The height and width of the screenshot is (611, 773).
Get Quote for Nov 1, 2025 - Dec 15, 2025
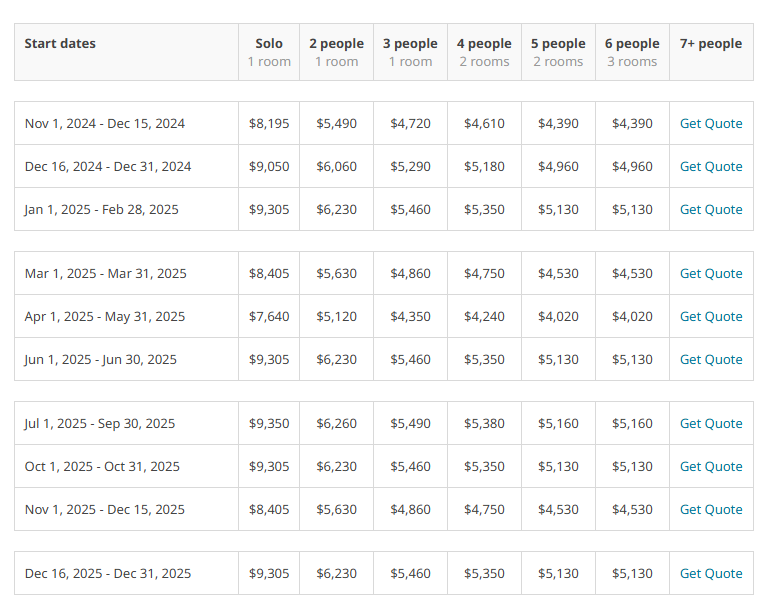click(x=711, y=509)
